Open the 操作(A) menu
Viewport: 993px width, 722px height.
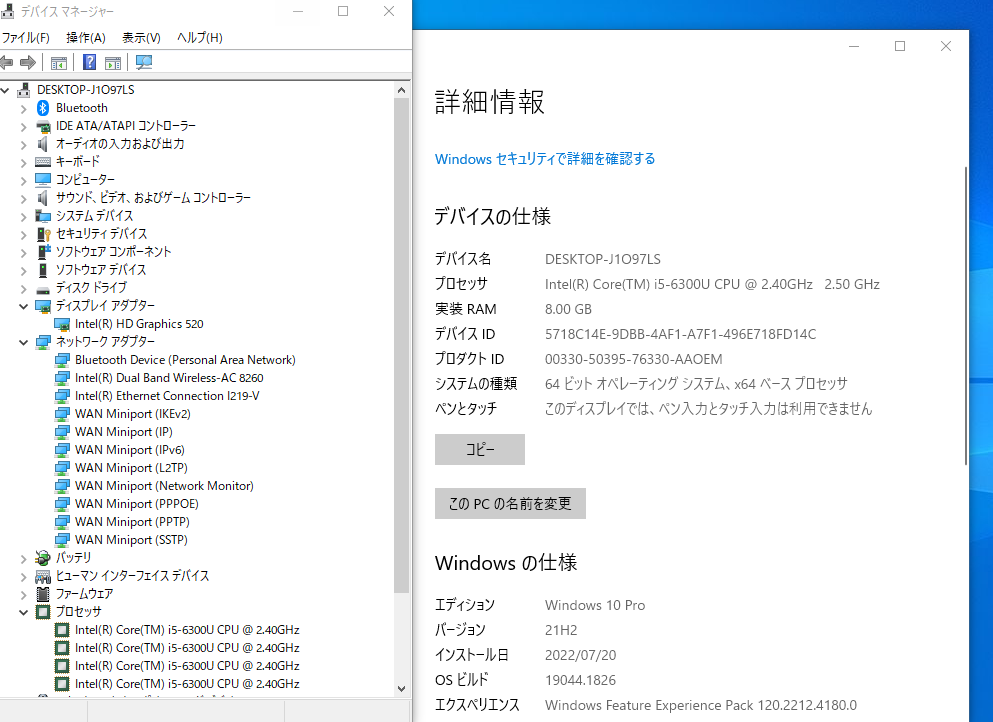pyautogui.click(x=85, y=37)
